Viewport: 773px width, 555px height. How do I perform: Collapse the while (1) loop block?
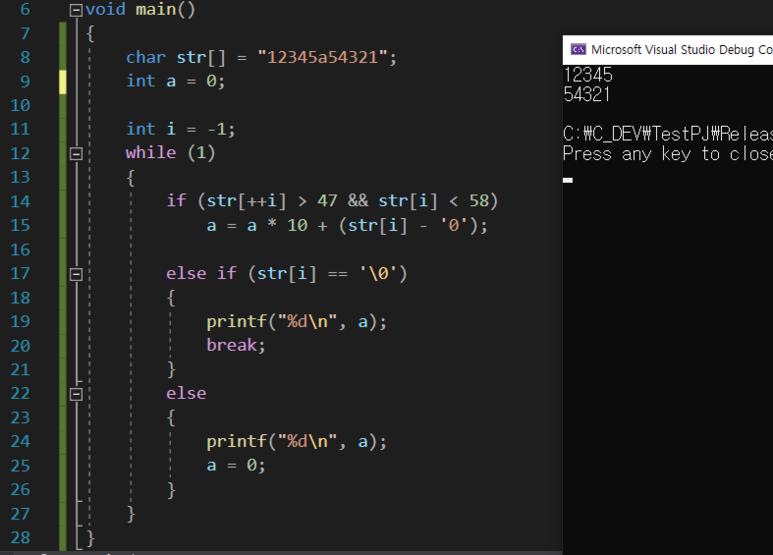[x=76, y=154]
